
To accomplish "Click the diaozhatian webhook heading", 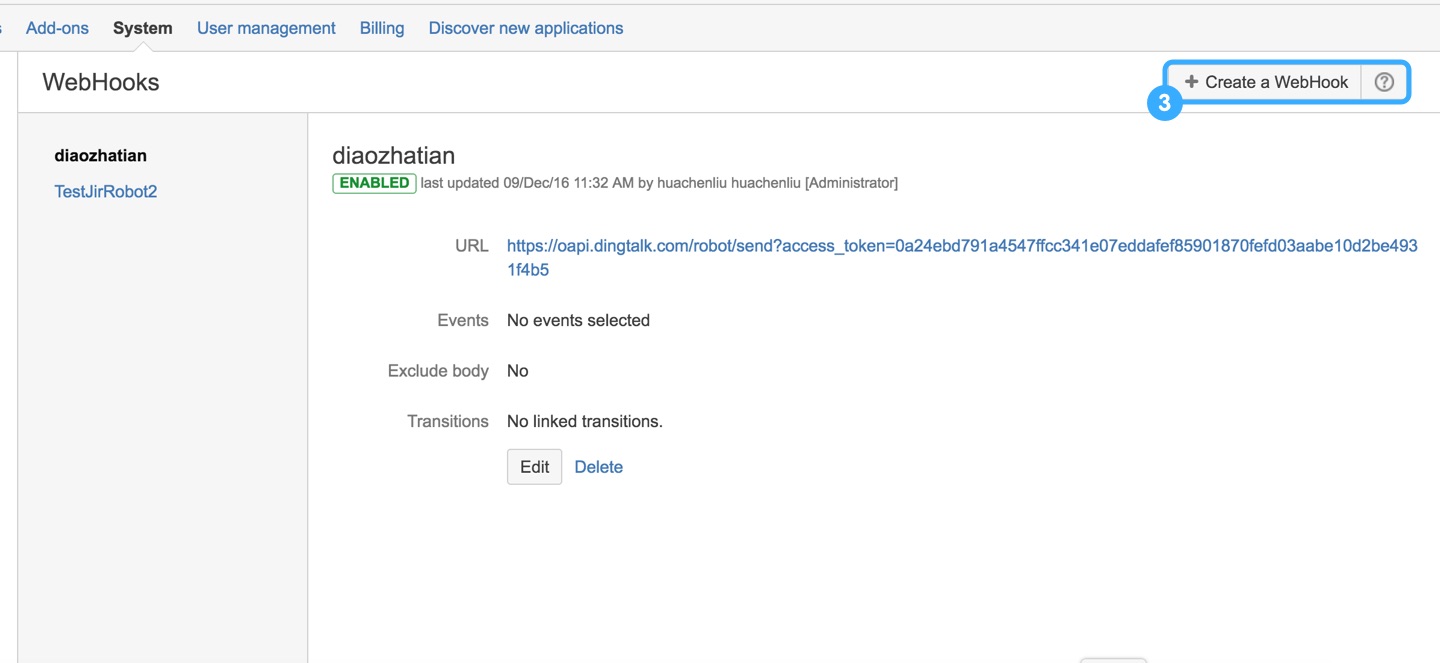I will coord(393,155).
